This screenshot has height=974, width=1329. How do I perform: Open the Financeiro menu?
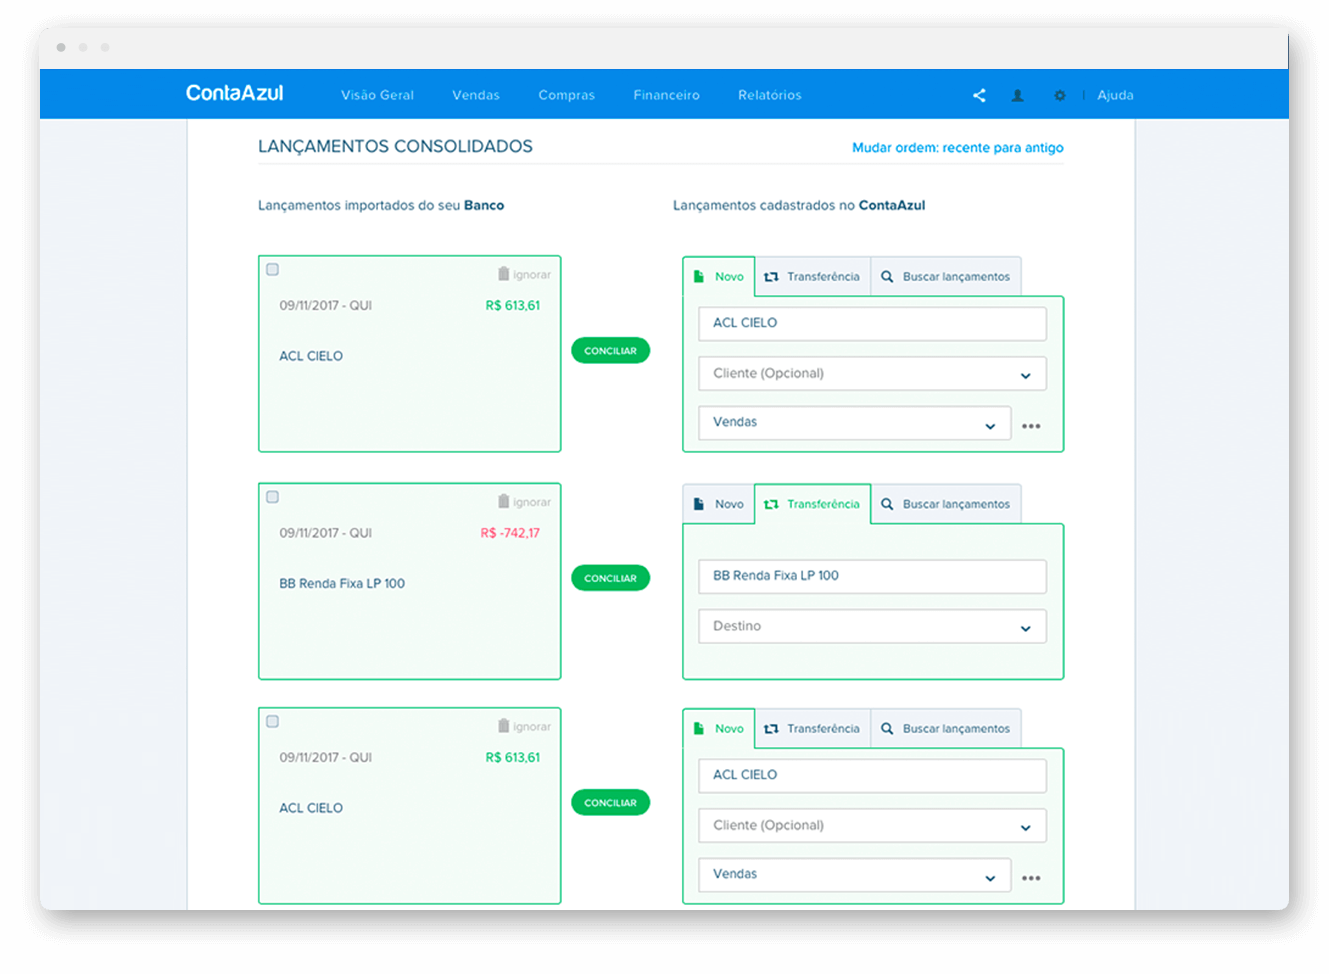[x=666, y=95]
